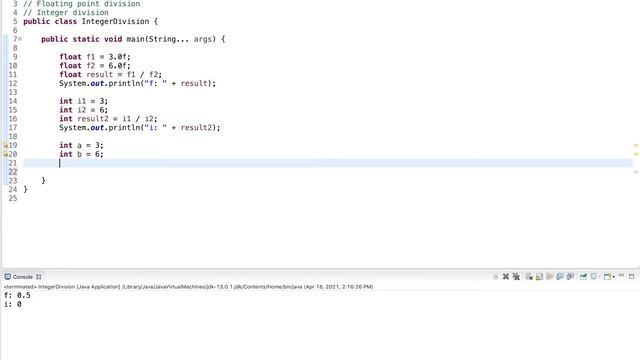This screenshot has width=640, height=360.
Task: Collapse the main method fold marker on line 7
Action: coord(20,39)
